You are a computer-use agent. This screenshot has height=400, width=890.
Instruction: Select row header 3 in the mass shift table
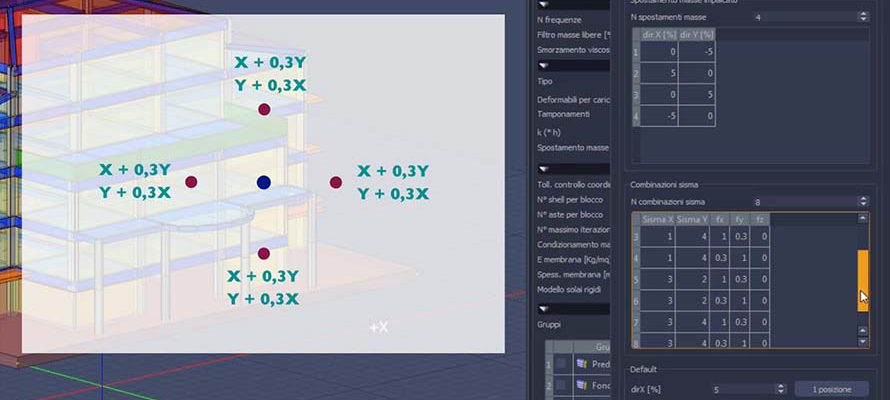tap(636, 95)
